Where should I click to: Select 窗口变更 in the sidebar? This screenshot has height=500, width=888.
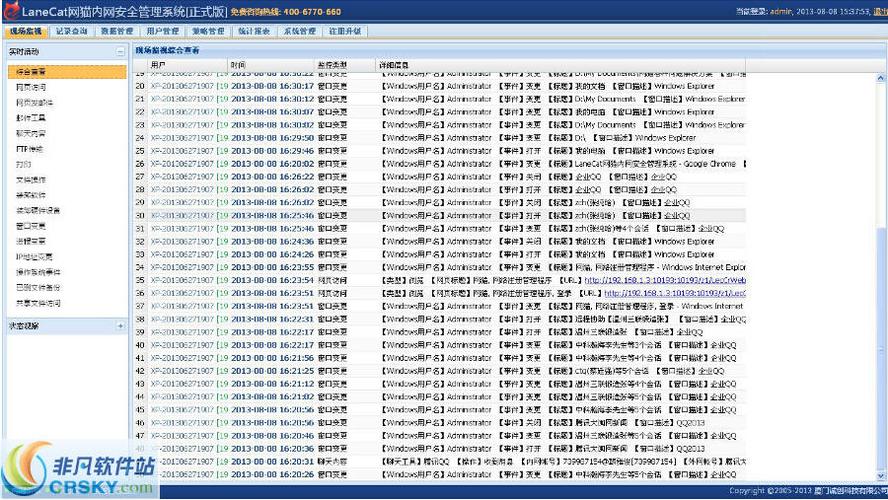(31, 226)
